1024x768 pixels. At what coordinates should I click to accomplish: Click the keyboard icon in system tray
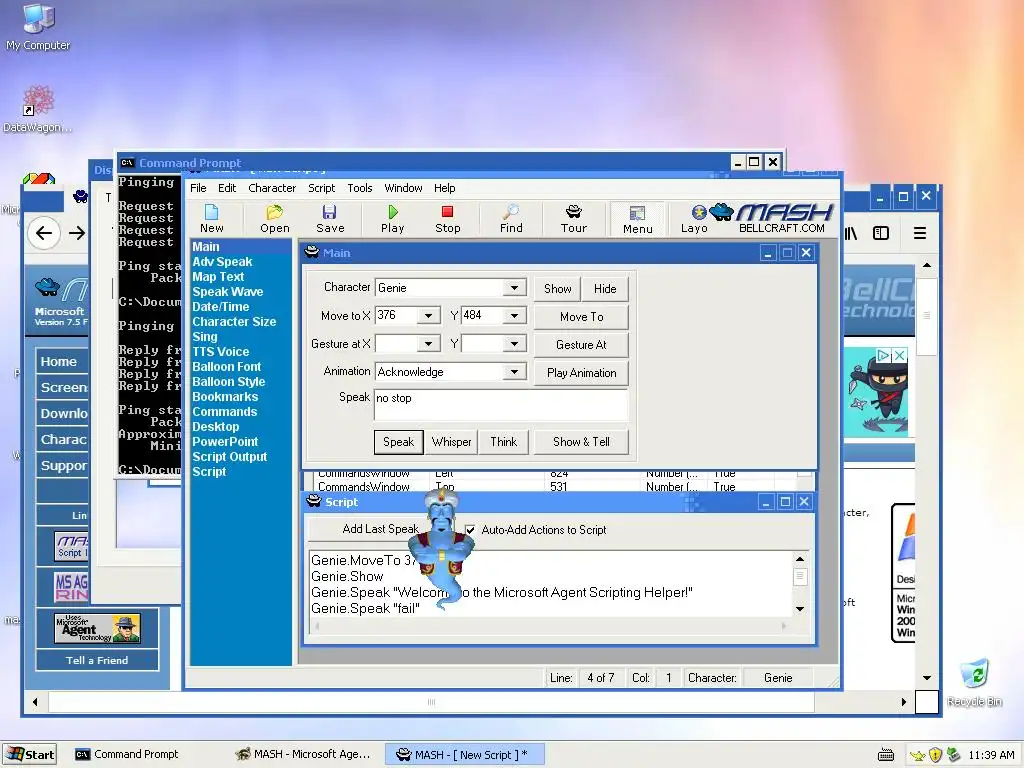coord(886,755)
